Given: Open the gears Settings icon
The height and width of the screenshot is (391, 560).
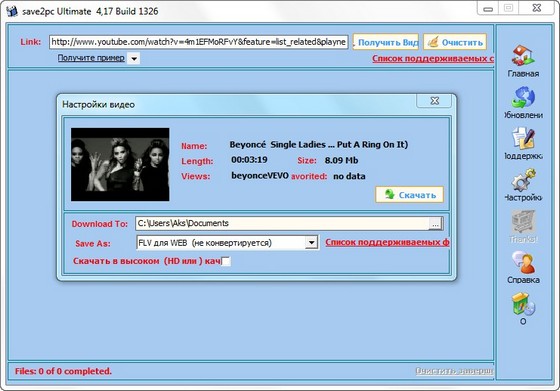Looking at the screenshot, I should point(523,180).
